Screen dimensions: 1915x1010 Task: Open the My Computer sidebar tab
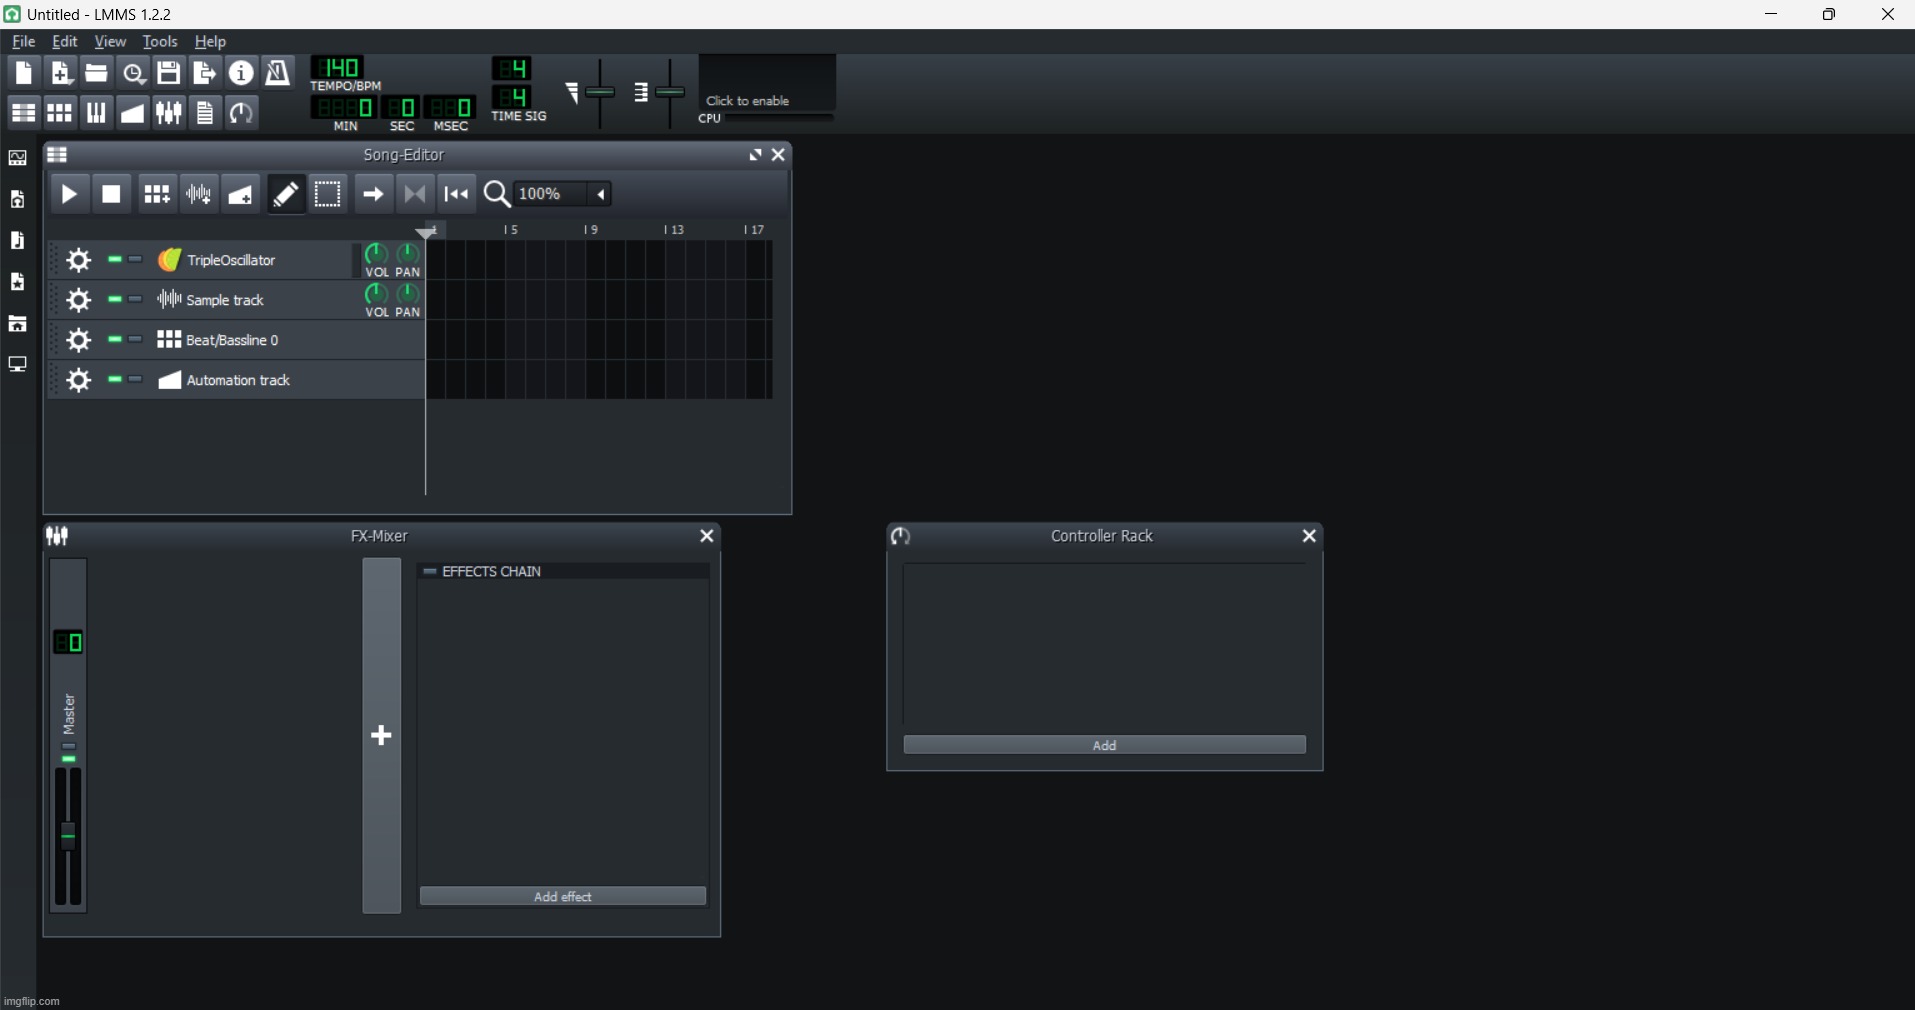click(x=18, y=365)
